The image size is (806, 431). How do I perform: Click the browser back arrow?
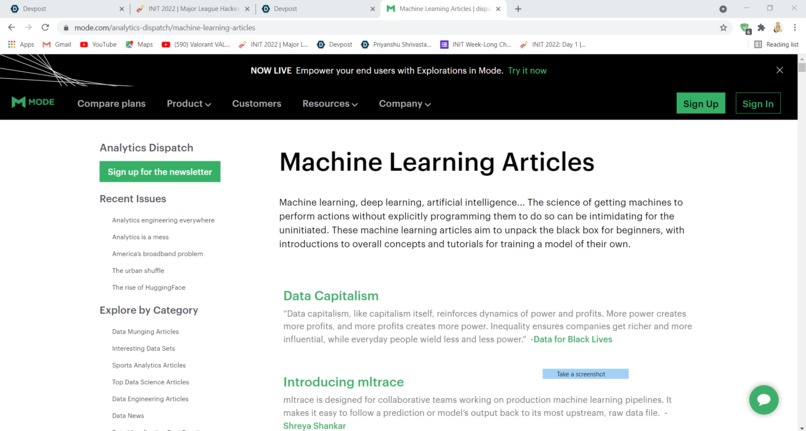click(11, 27)
